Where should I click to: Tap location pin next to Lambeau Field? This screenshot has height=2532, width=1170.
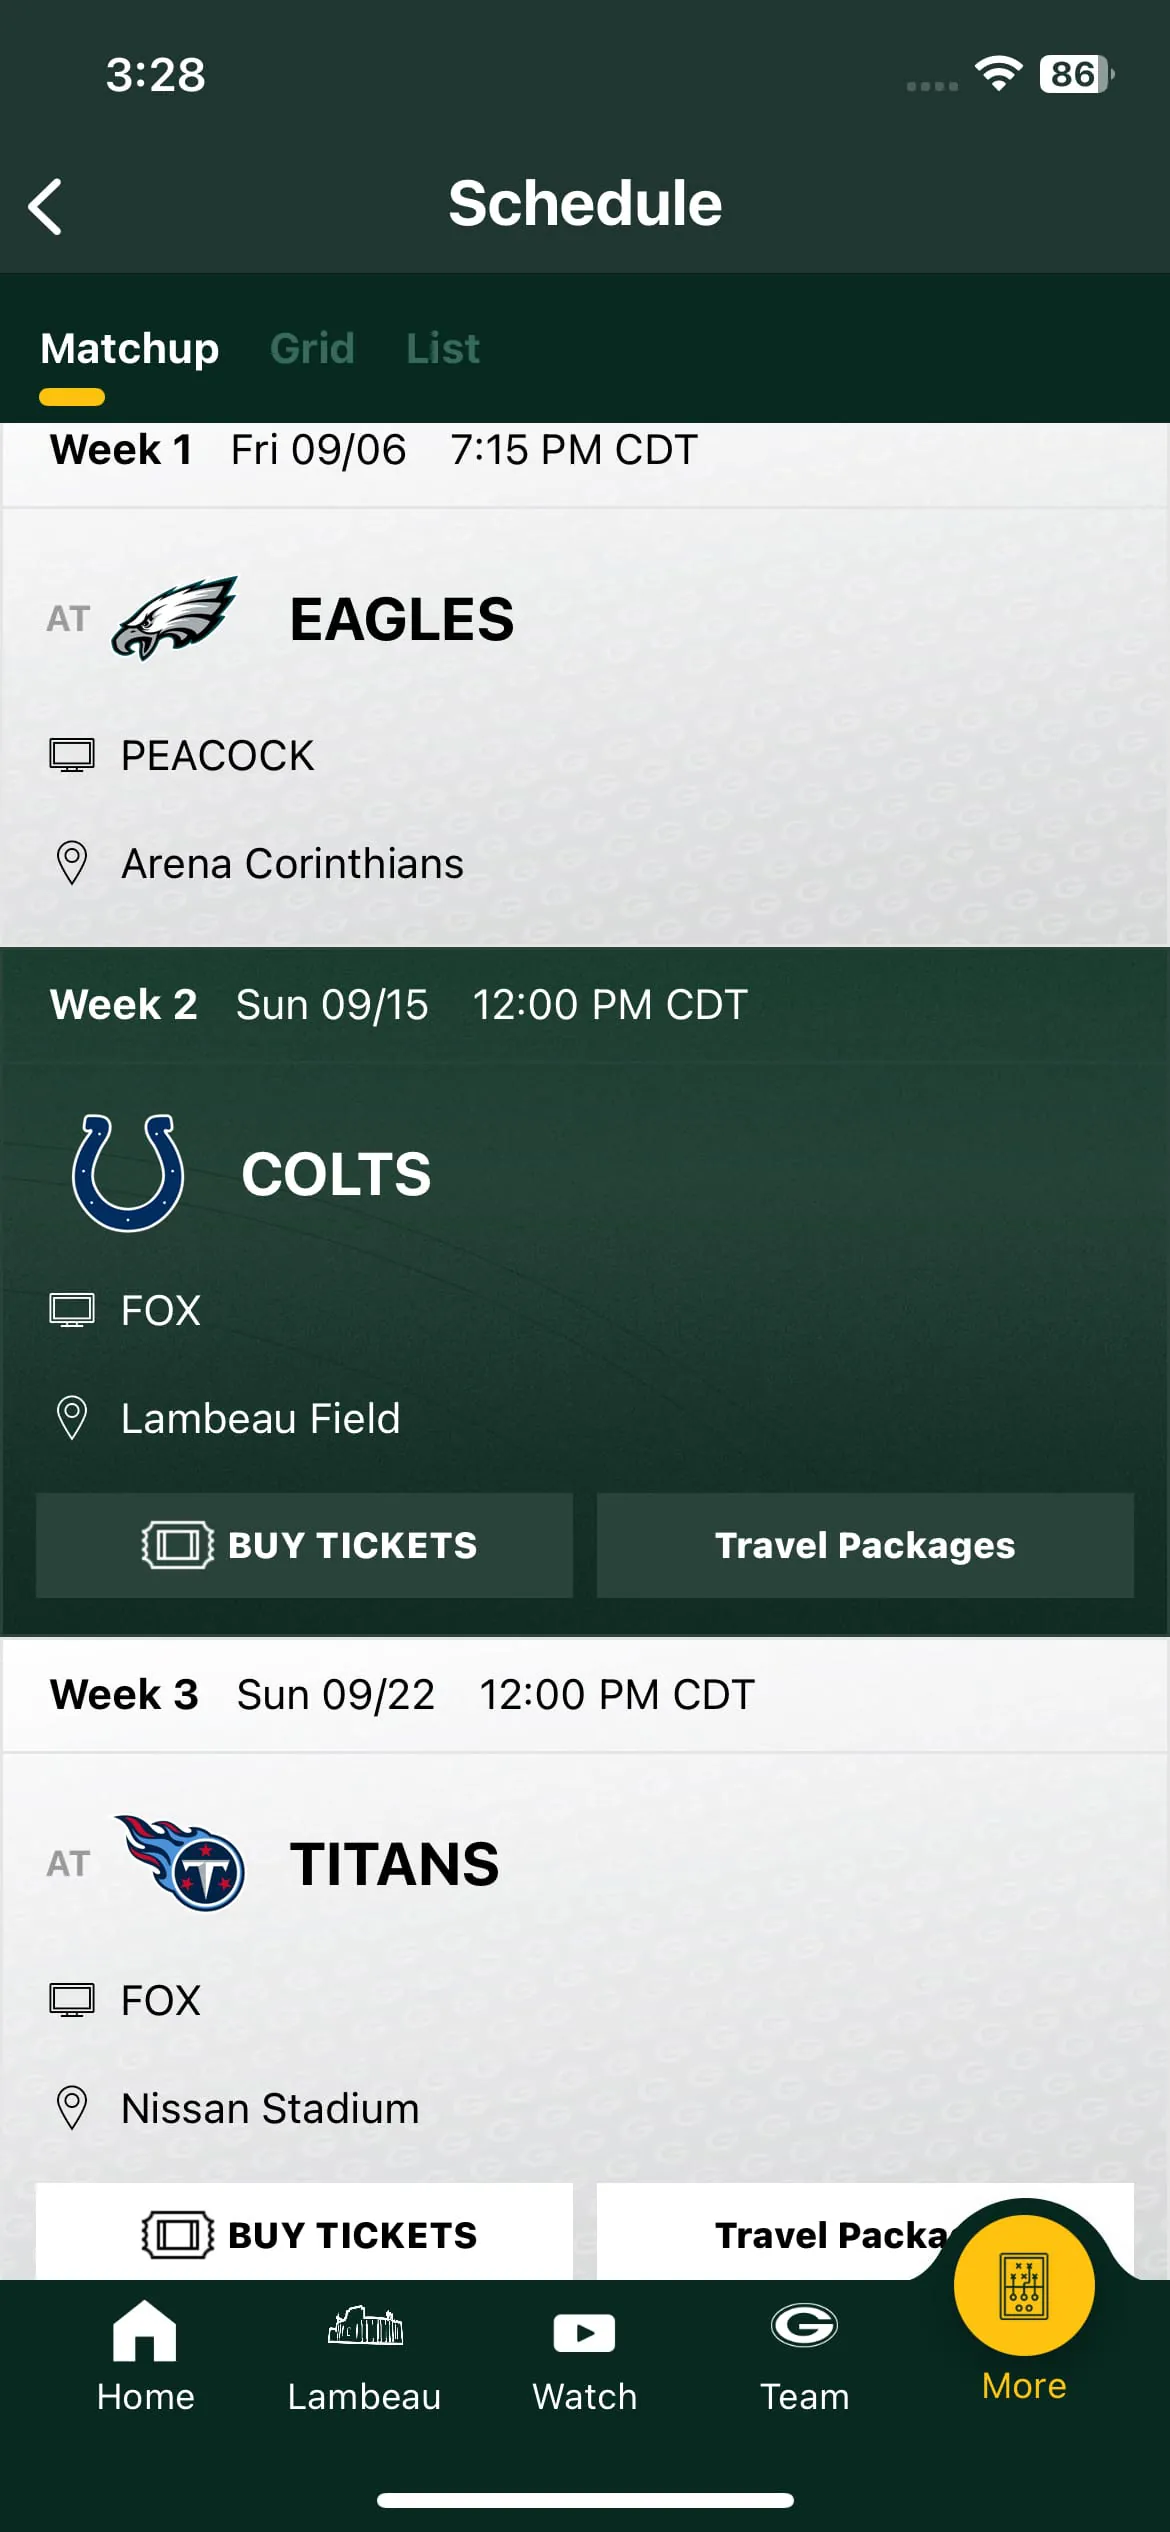click(x=72, y=1418)
